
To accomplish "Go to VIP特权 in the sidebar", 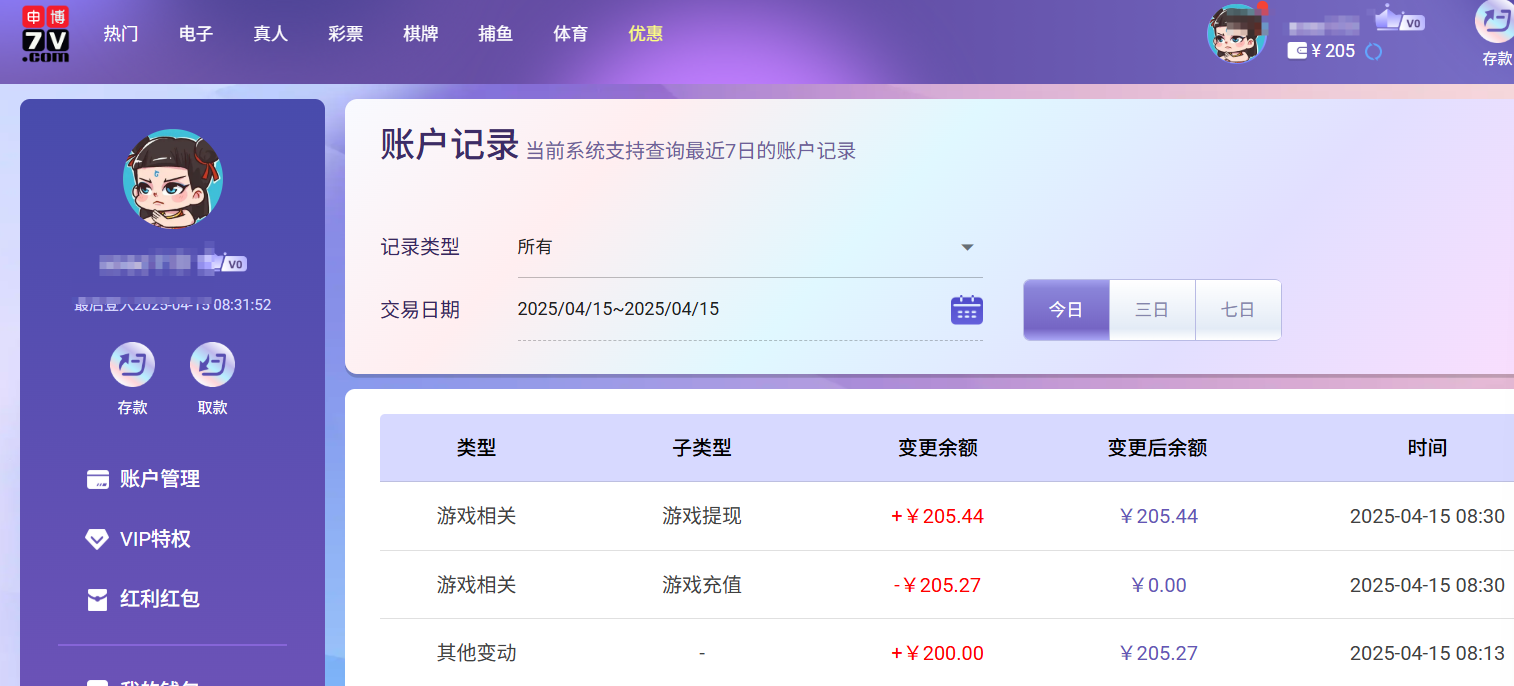I will pyautogui.click(x=154, y=539).
